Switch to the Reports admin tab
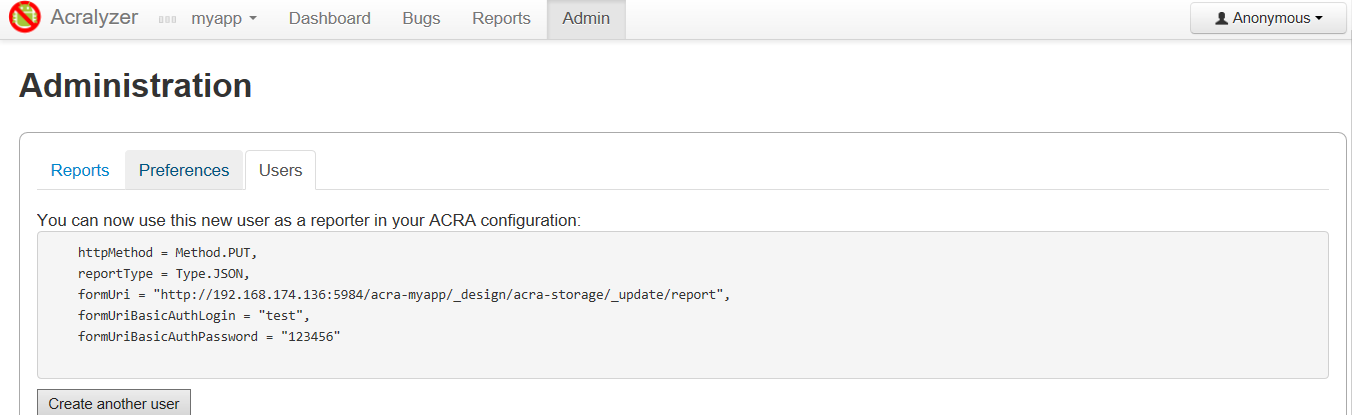The height and width of the screenshot is (415, 1352). point(80,170)
